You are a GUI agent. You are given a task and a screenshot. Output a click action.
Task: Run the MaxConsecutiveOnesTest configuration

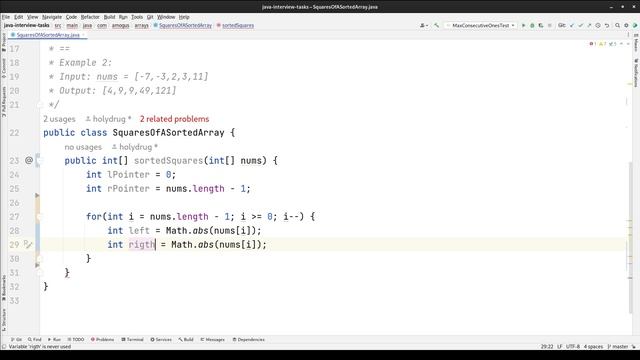point(524,25)
